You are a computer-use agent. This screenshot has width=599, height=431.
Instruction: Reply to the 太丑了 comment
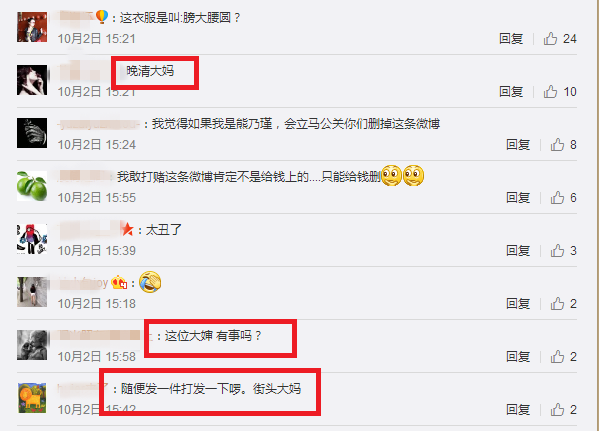518,251
